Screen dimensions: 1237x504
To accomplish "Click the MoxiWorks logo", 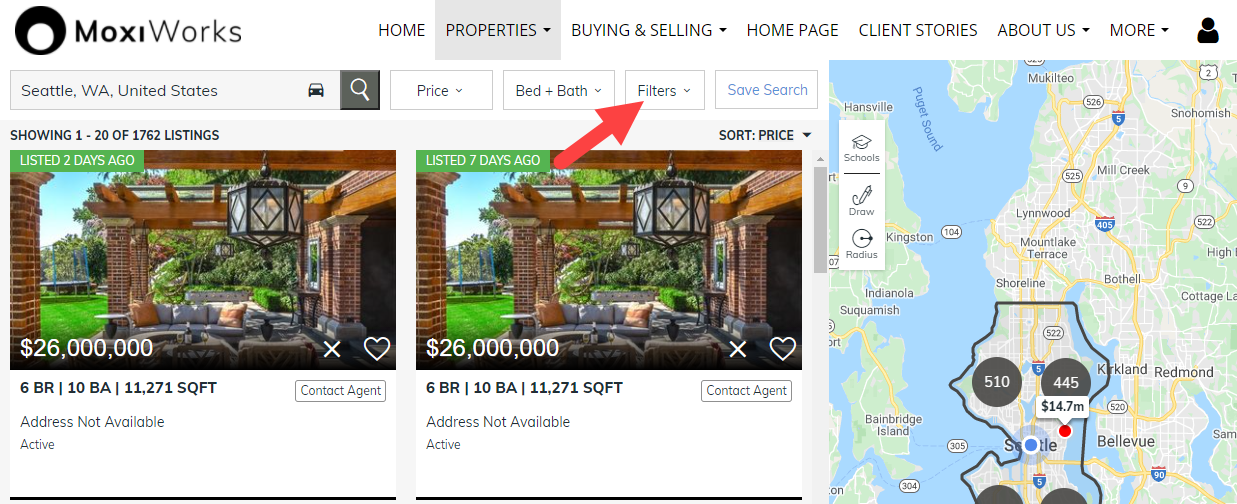I will pyautogui.click(x=128, y=31).
